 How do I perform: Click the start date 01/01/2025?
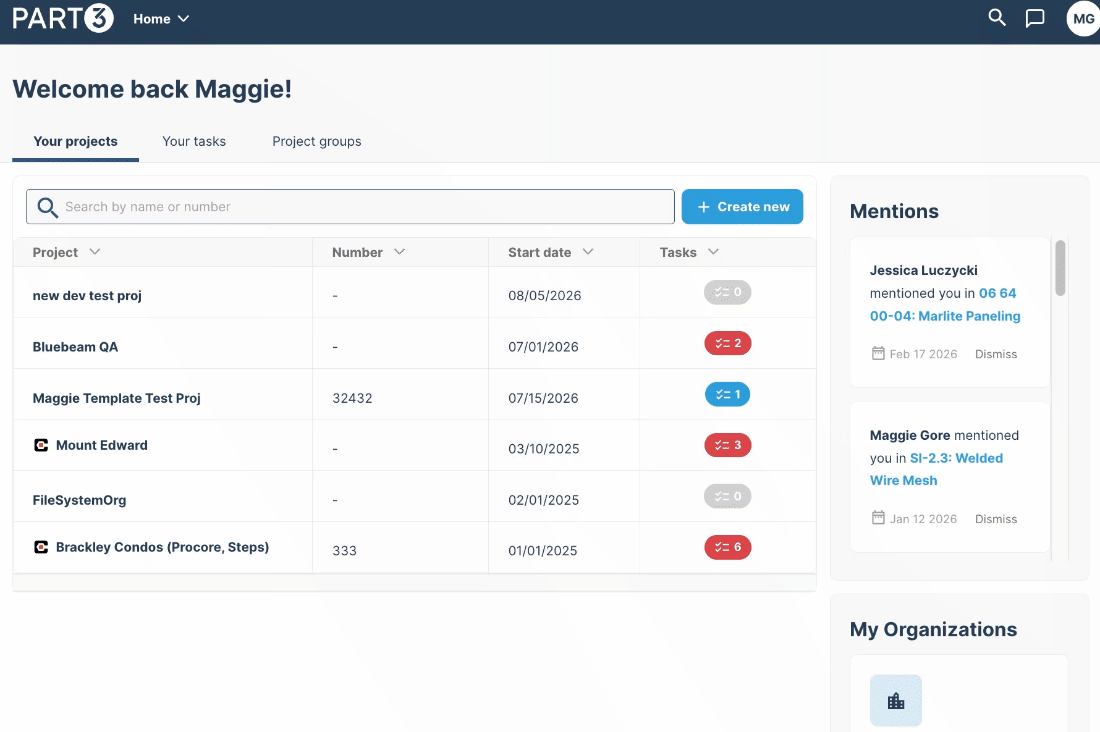pyautogui.click(x=543, y=551)
